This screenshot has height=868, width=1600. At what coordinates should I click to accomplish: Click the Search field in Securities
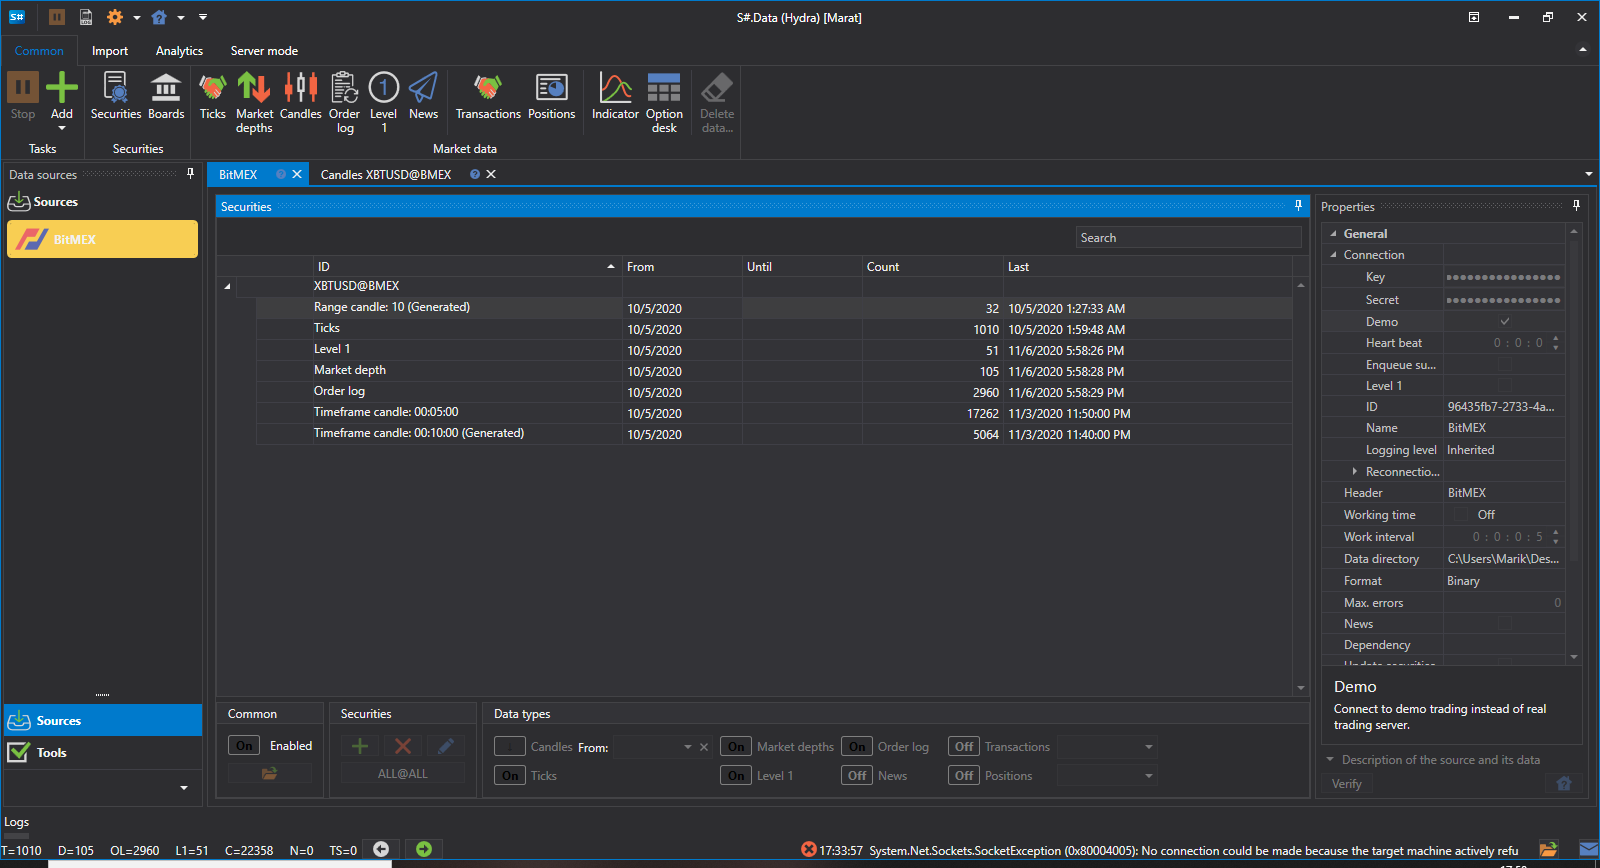[1189, 238]
